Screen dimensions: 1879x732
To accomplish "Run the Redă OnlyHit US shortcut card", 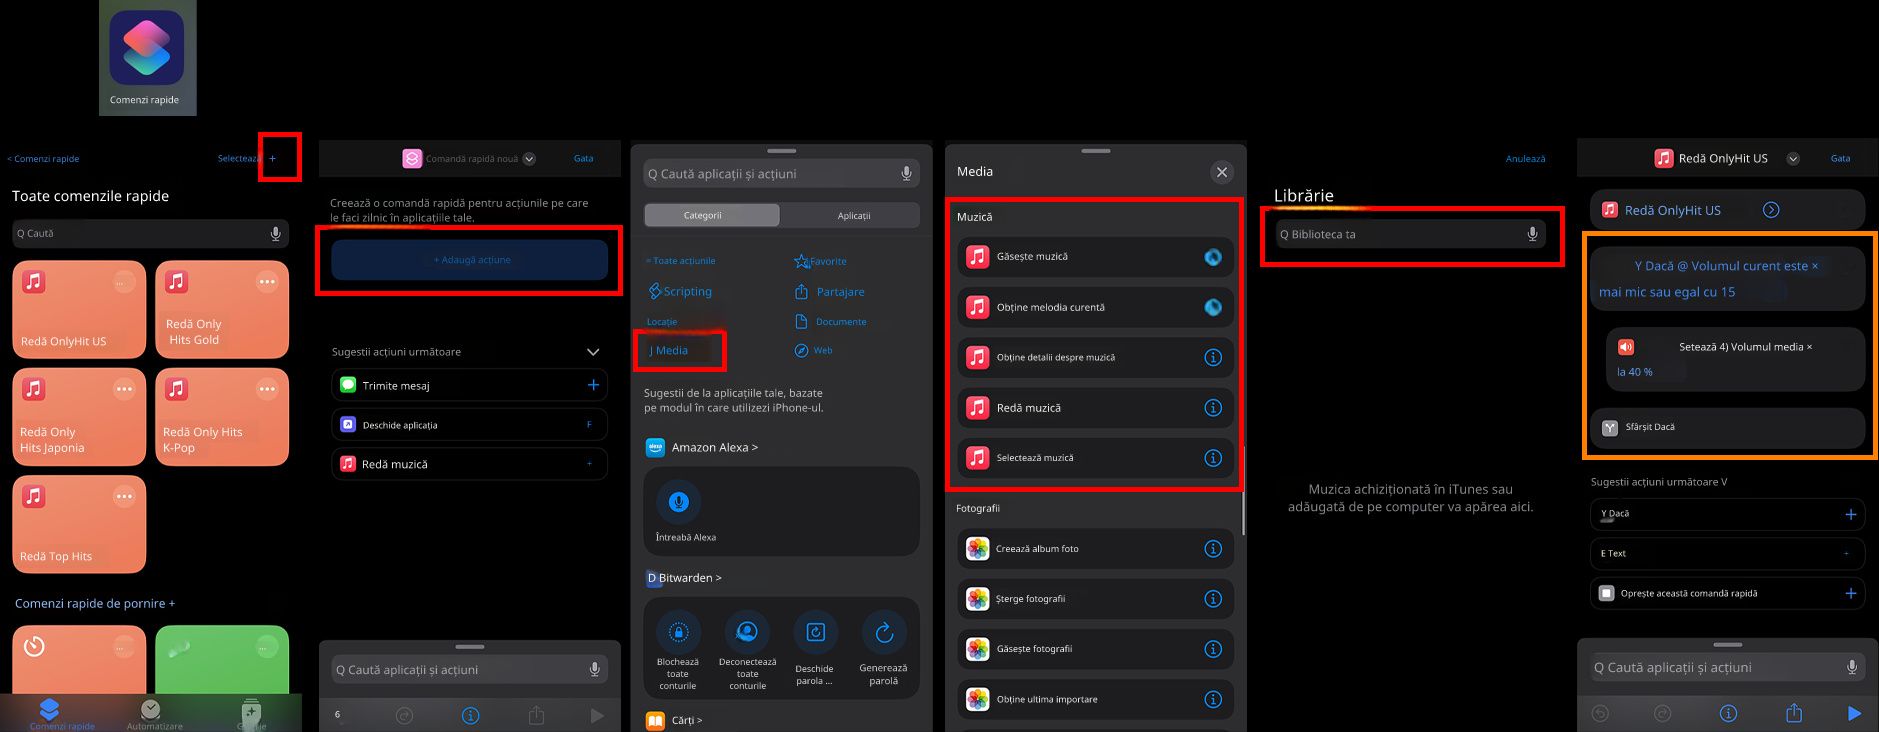I will click(x=79, y=310).
